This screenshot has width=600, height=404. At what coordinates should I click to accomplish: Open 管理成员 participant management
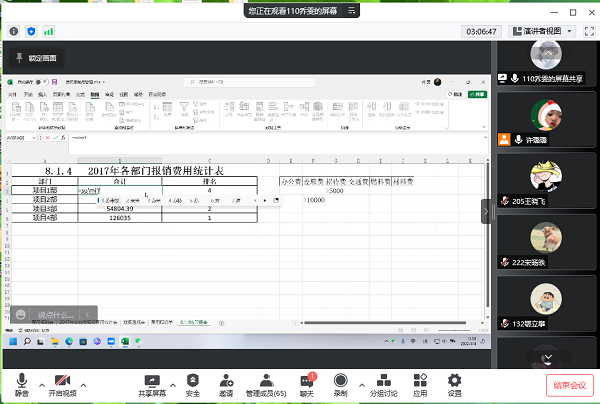tap(266, 382)
